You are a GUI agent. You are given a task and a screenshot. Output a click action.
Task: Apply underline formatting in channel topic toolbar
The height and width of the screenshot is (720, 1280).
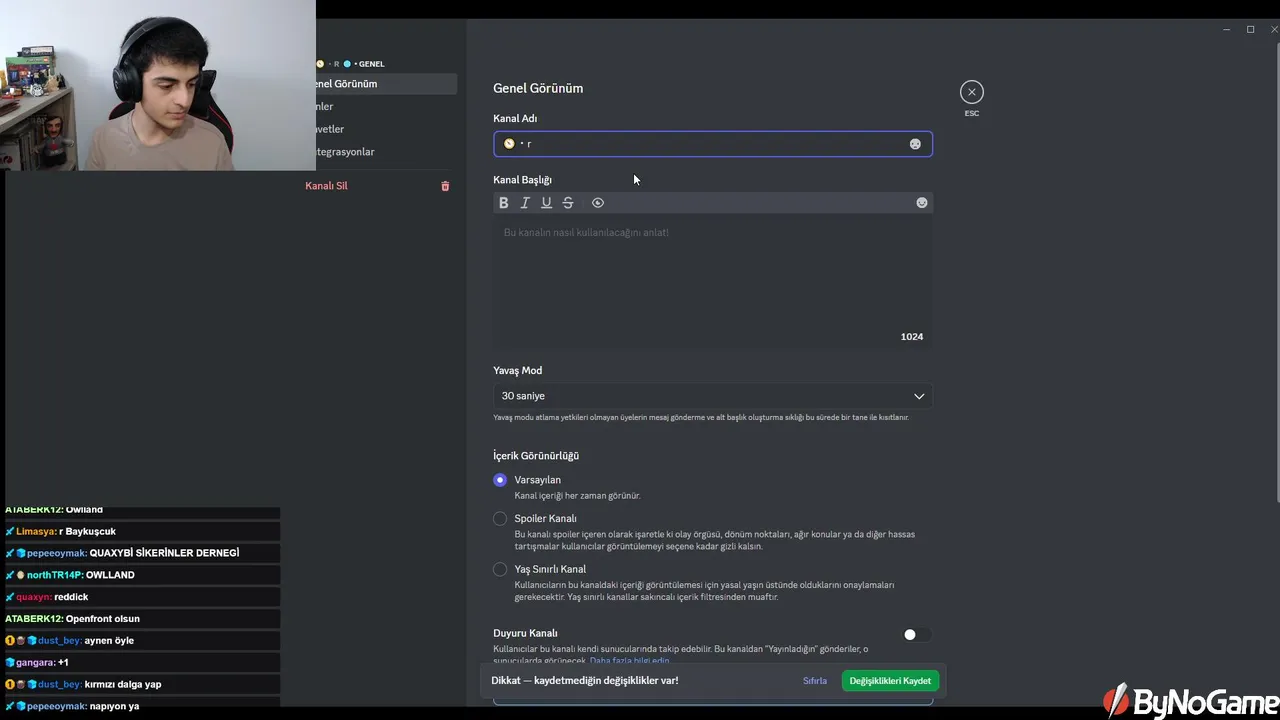pyautogui.click(x=546, y=203)
